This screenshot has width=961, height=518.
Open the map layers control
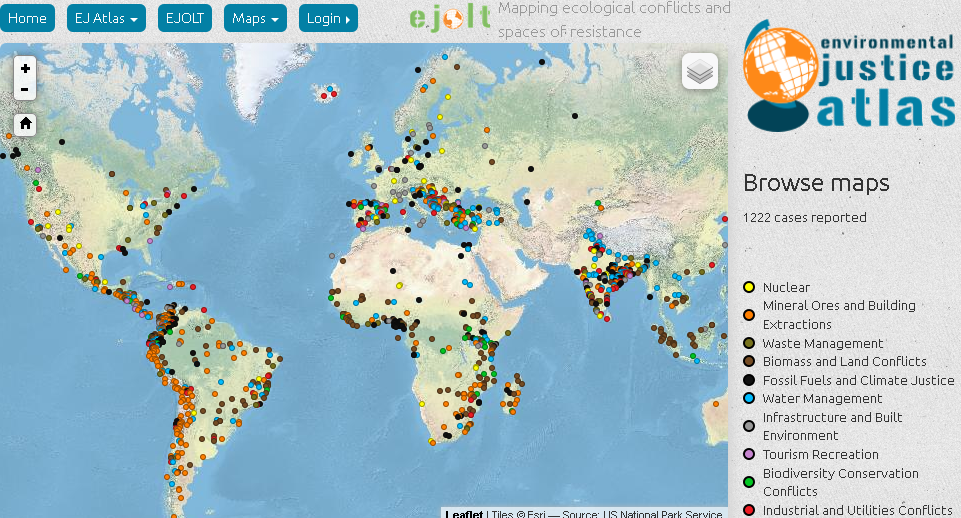(700, 72)
